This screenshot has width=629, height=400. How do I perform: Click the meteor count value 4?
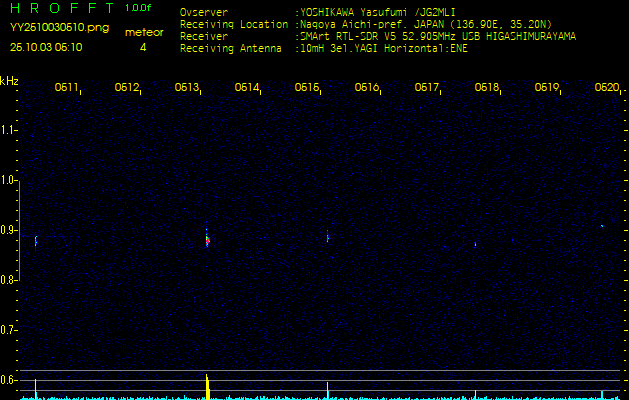[x=143, y=47]
